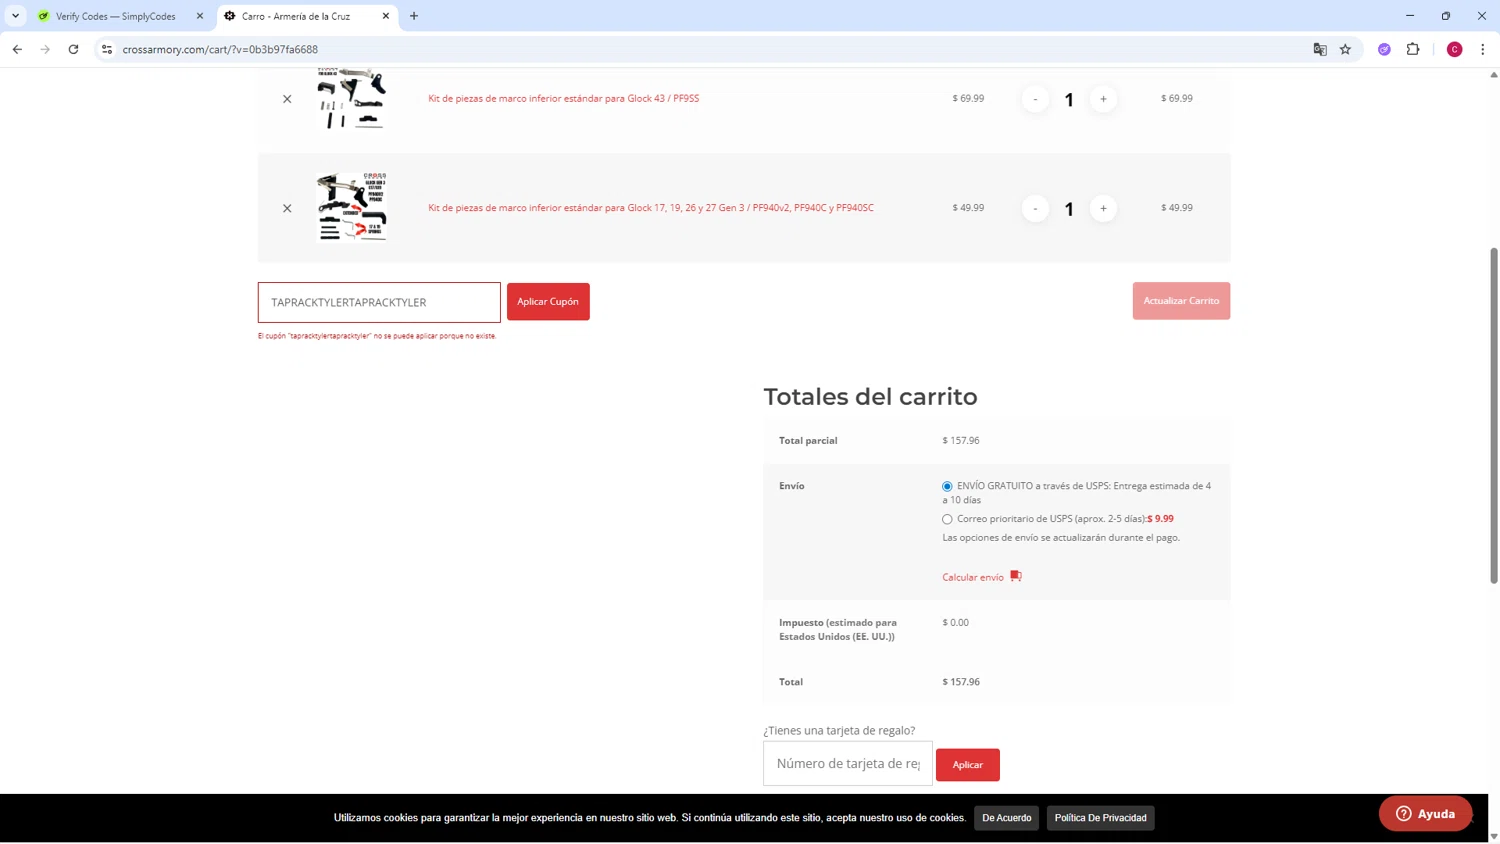Image resolution: width=1500 pixels, height=844 pixels.
Task: Click the scrollbar down arrow
Action: (1494, 836)
